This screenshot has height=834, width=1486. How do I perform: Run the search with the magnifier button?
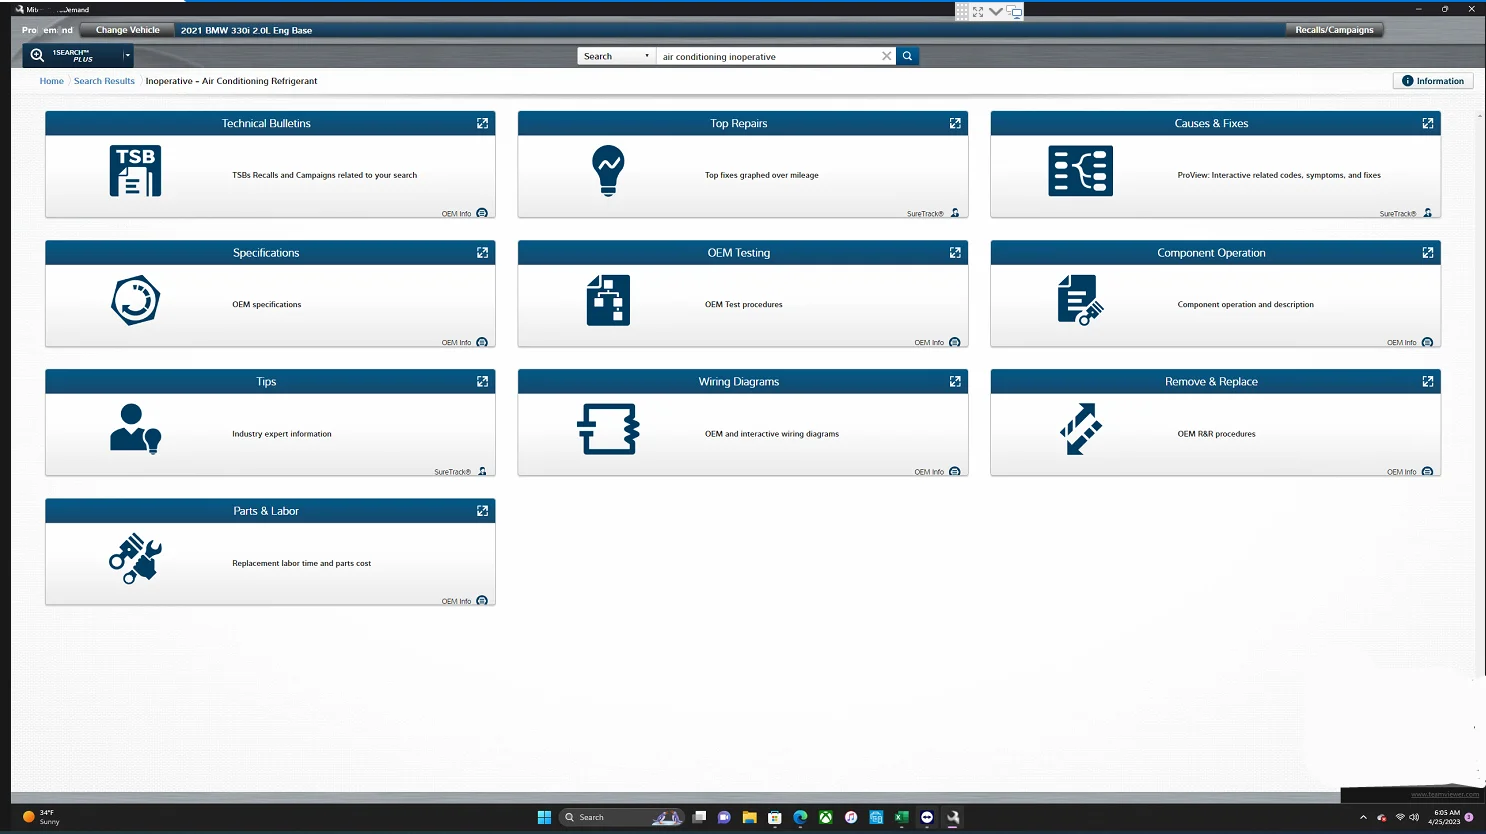907,56
